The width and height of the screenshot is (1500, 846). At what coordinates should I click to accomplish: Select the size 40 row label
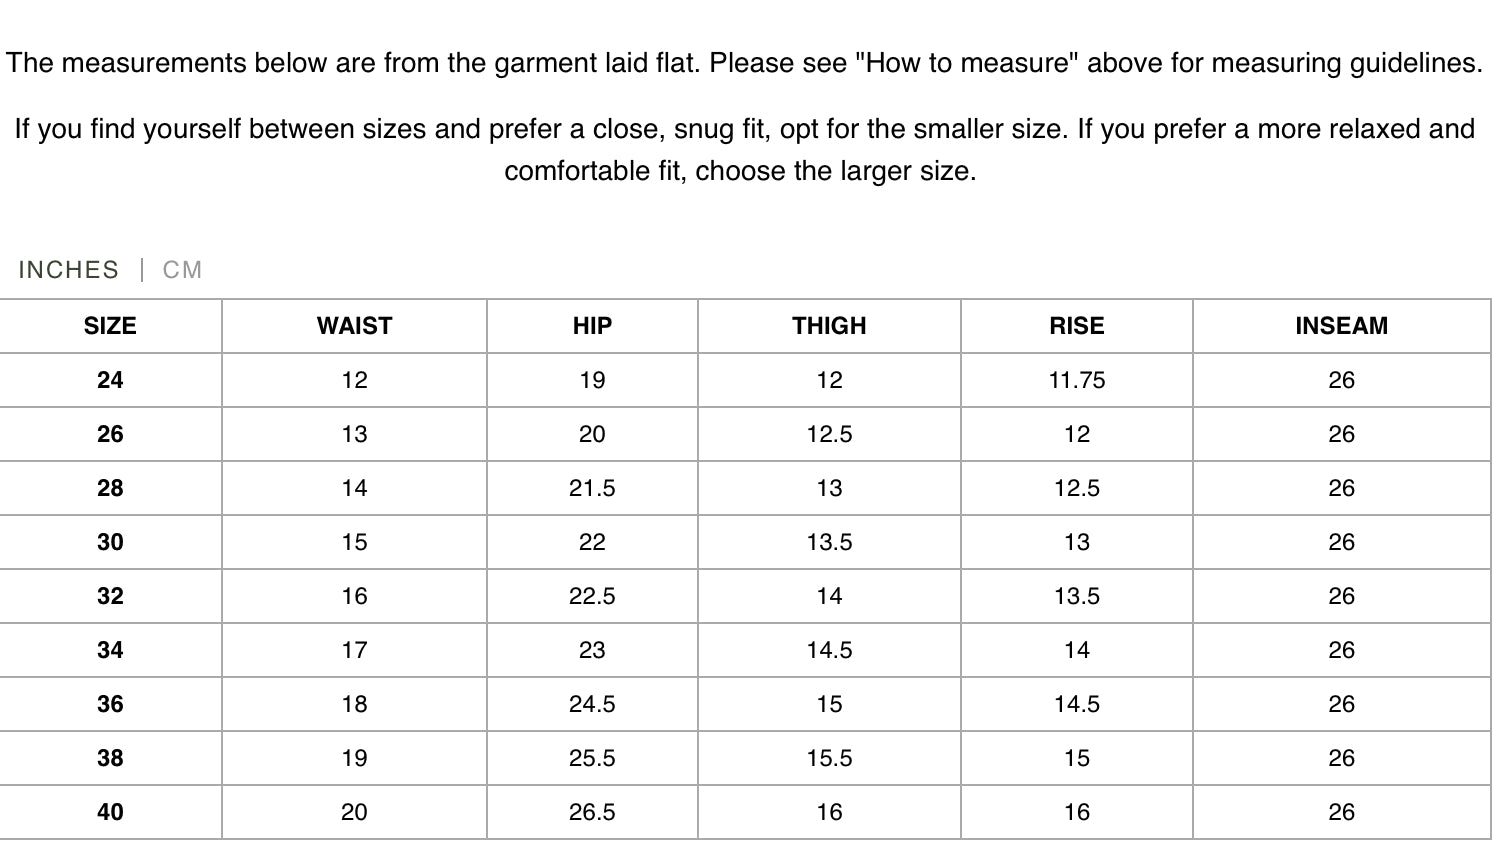tap(110, 812)
